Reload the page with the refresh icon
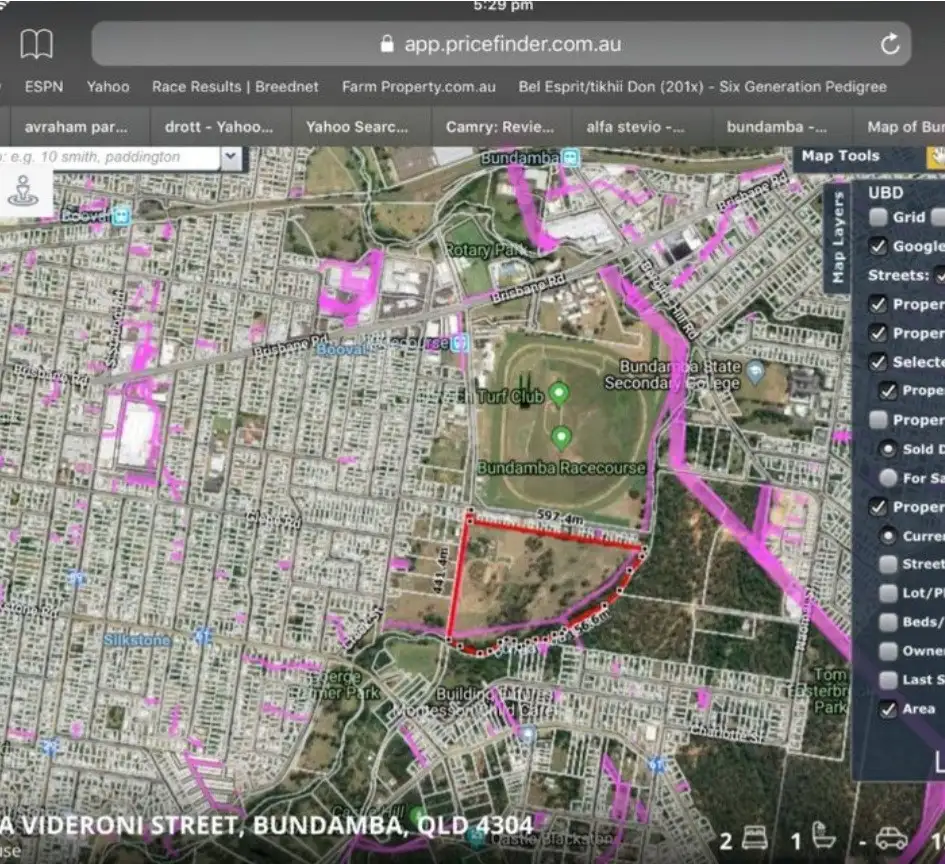The image size is (945, 864). (889, 44)
